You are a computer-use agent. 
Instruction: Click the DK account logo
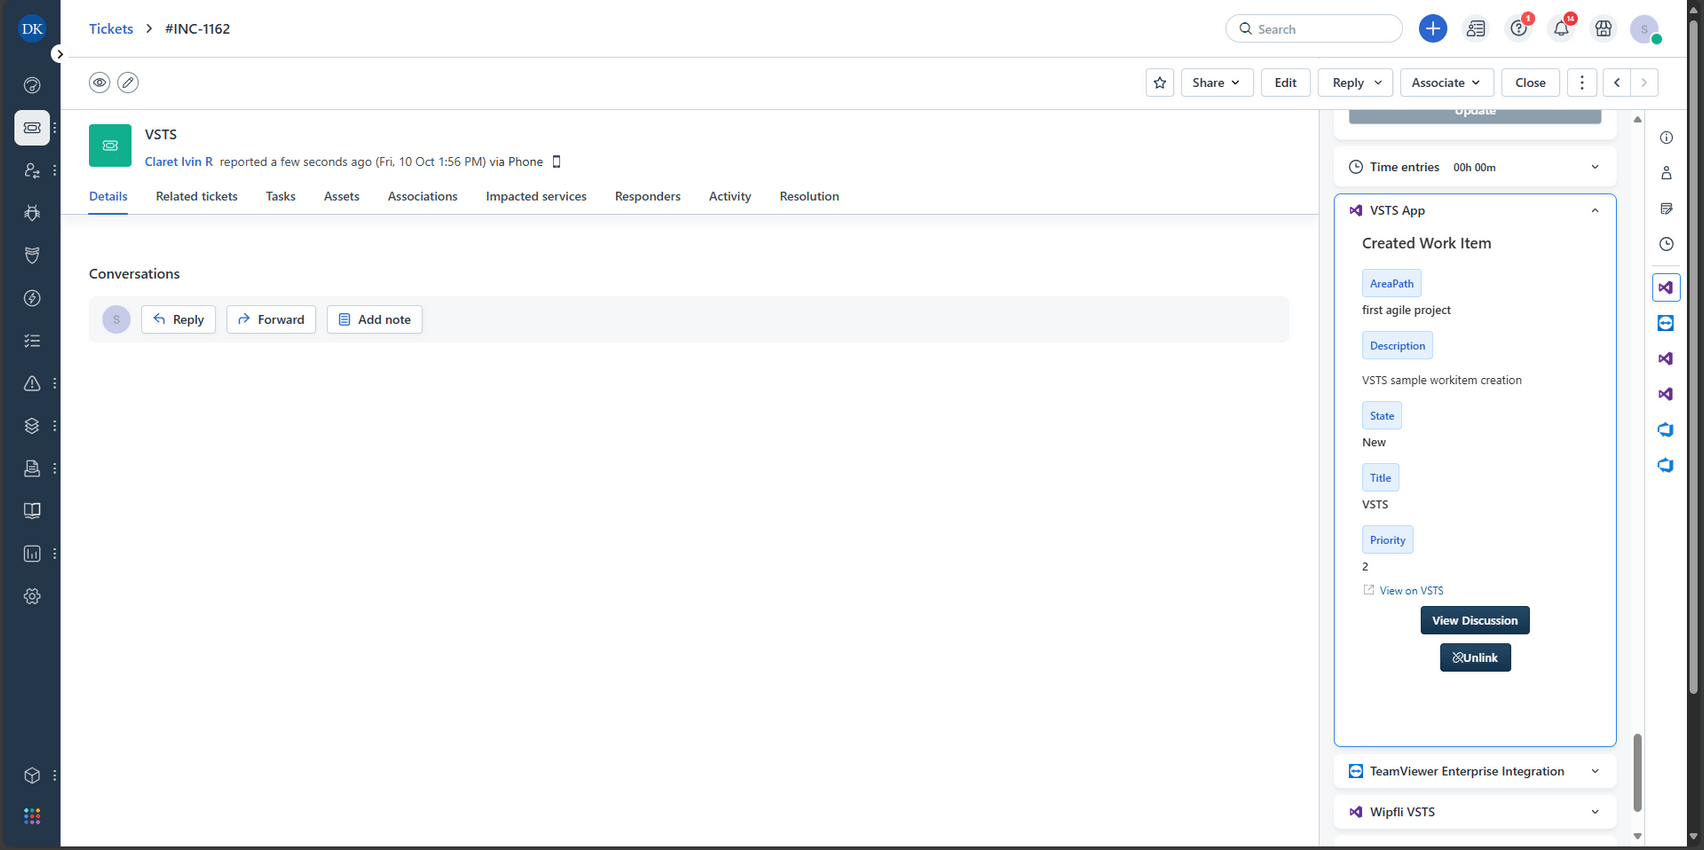[x=32, y=28]
